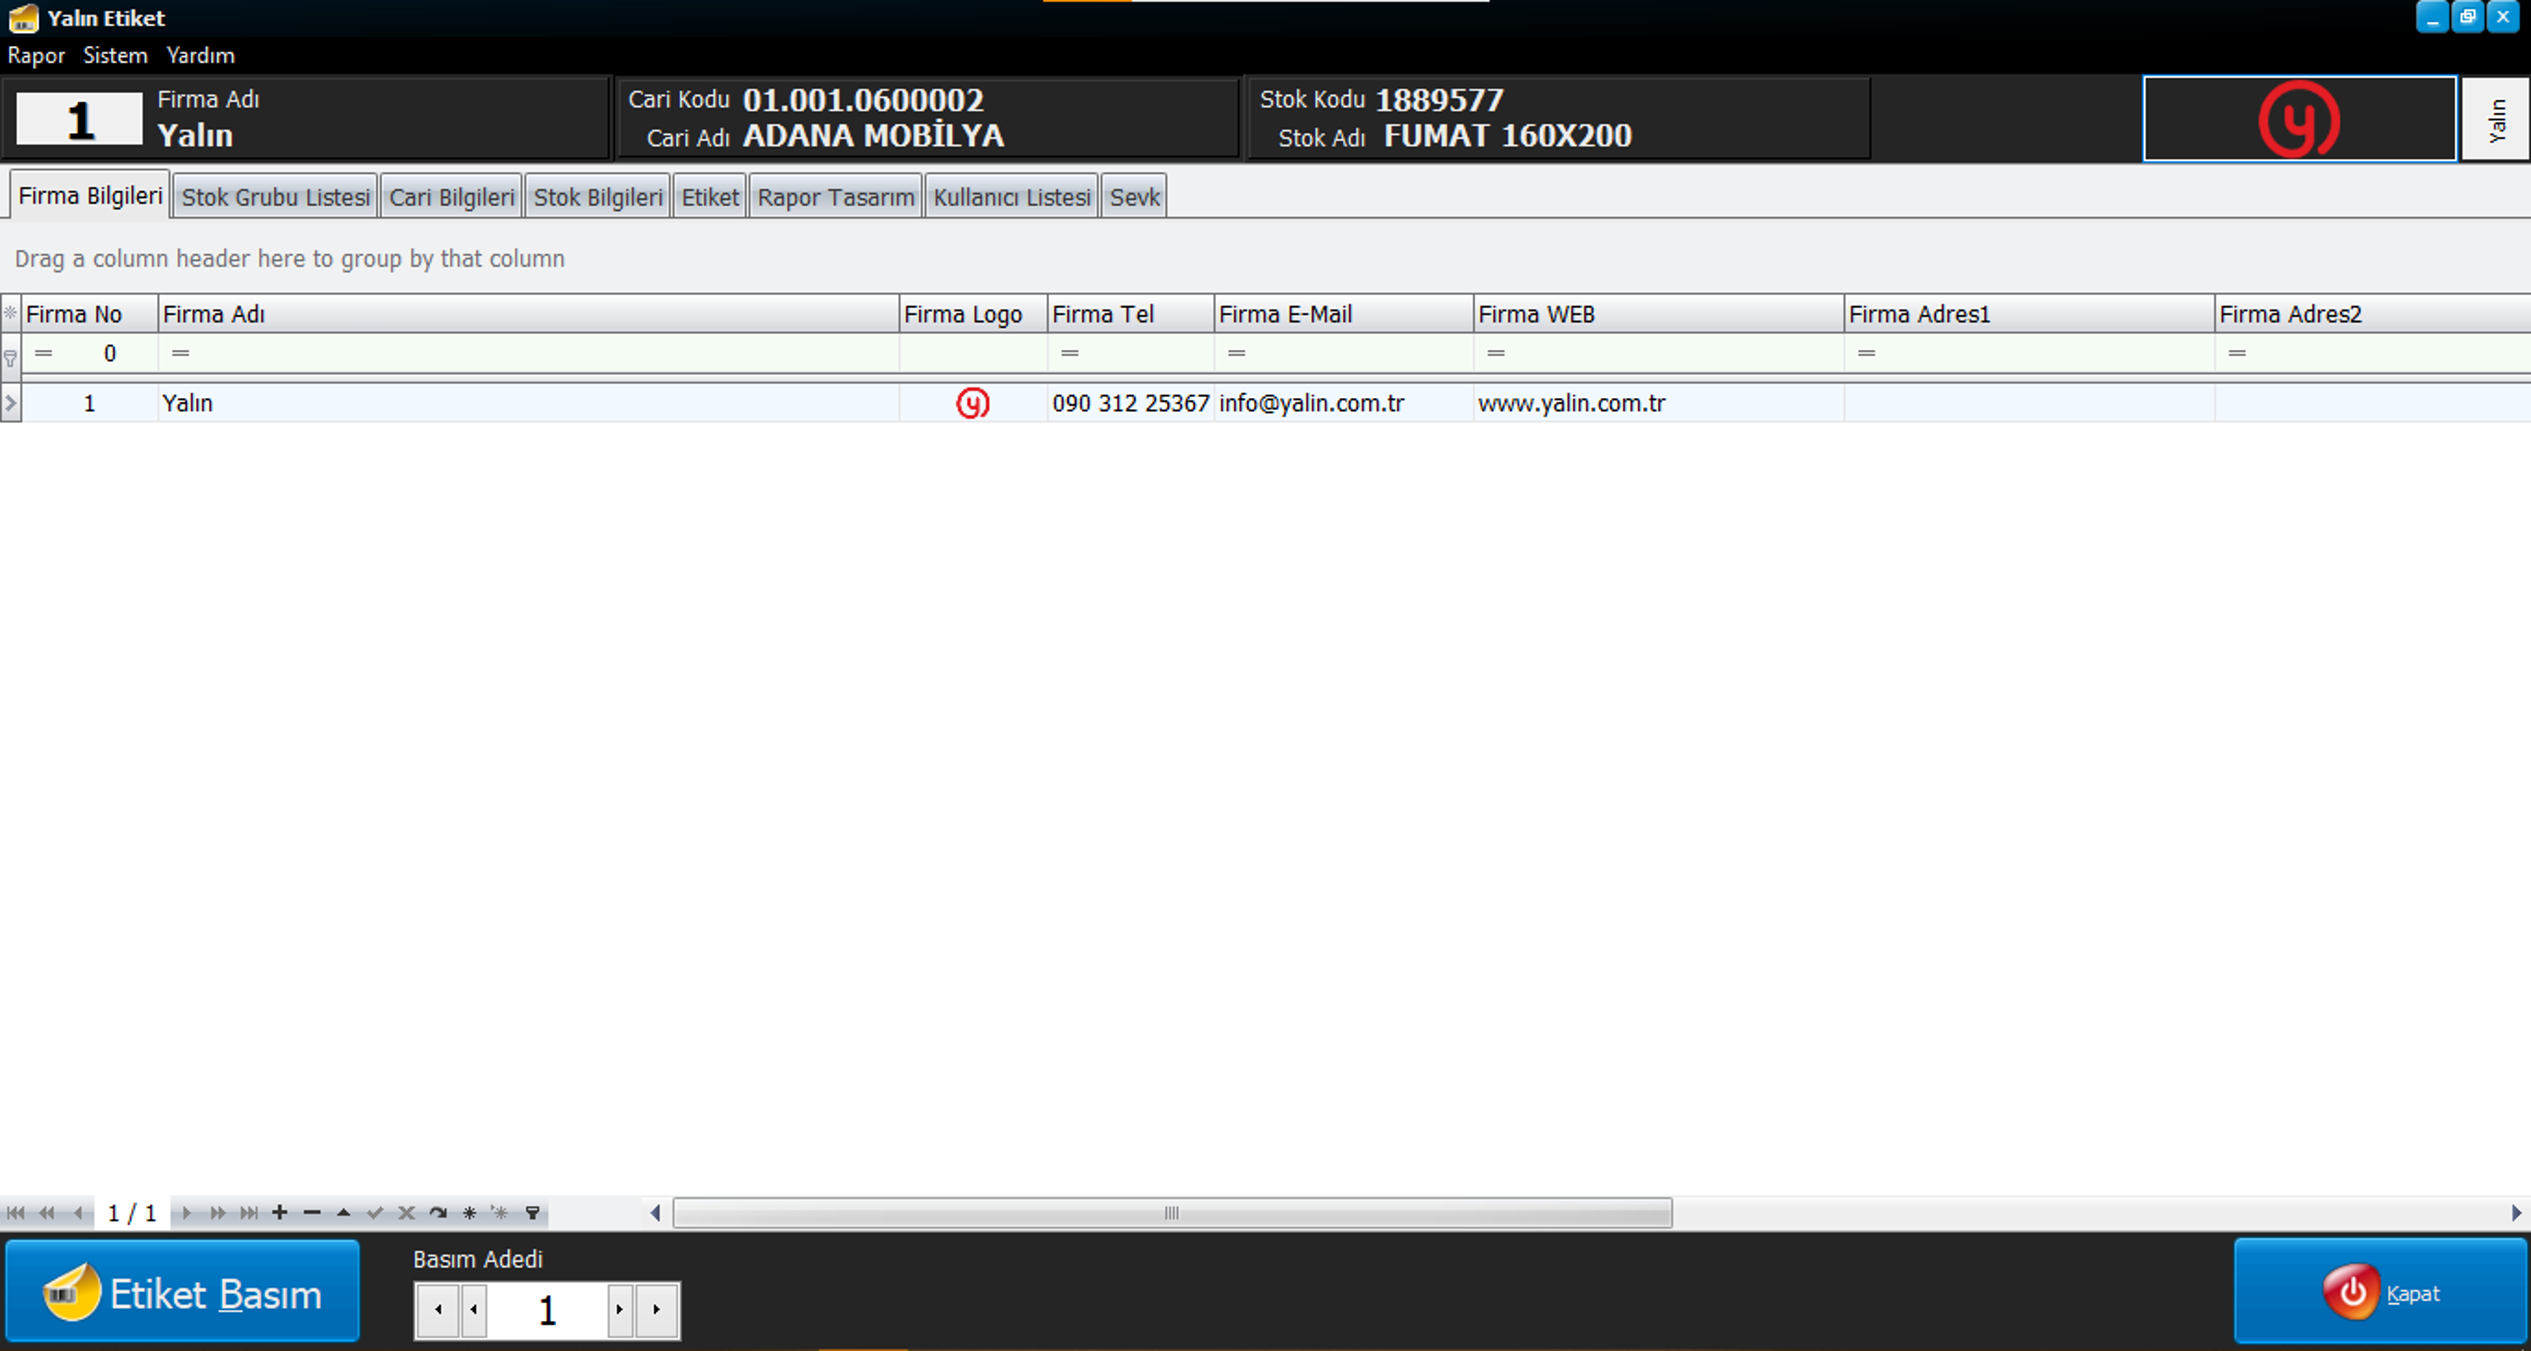Click the large Yalın logo in header
Viewport: 2531px width, 1351px height.
click(2298, 119)
